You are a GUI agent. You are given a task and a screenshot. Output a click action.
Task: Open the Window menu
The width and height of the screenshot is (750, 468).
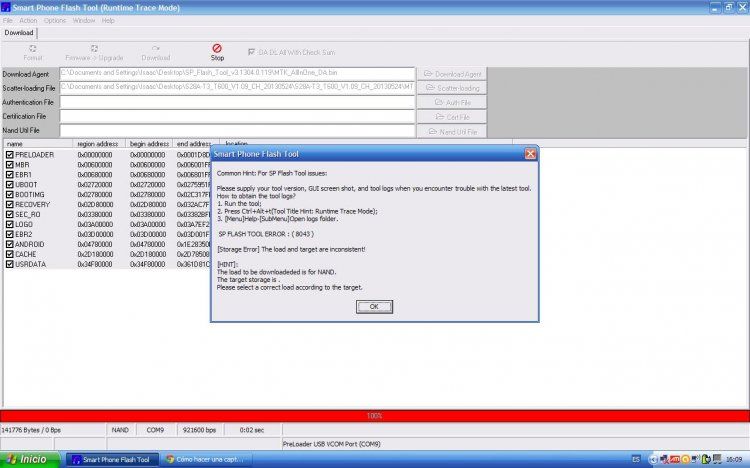pos(84,21)
